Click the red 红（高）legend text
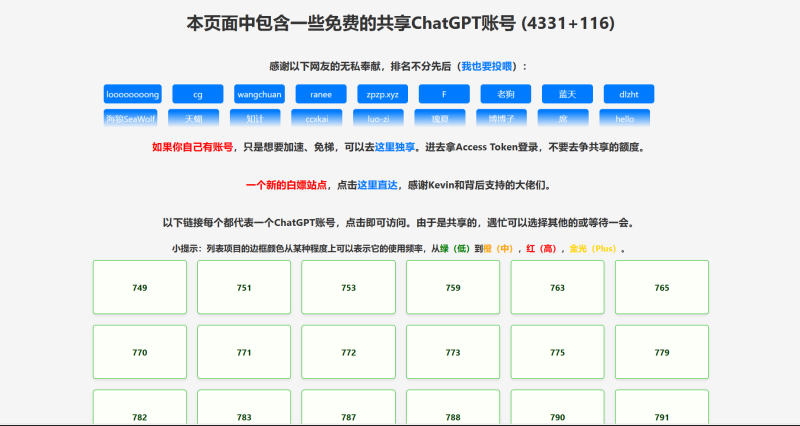The height and width of the screenshot is (426, 800). click(542, 249)
